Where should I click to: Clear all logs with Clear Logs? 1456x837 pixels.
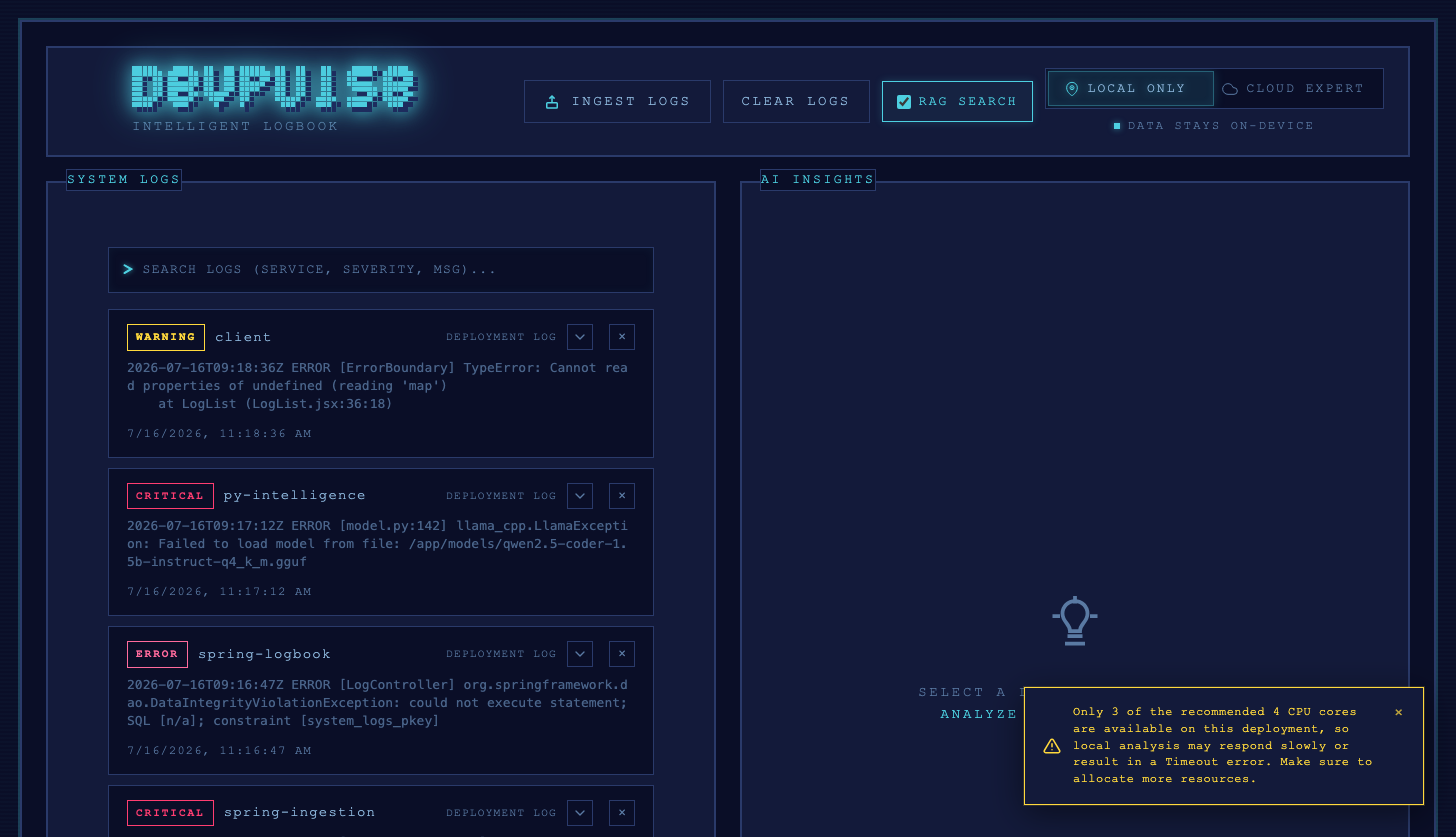[x=796, y=101]
